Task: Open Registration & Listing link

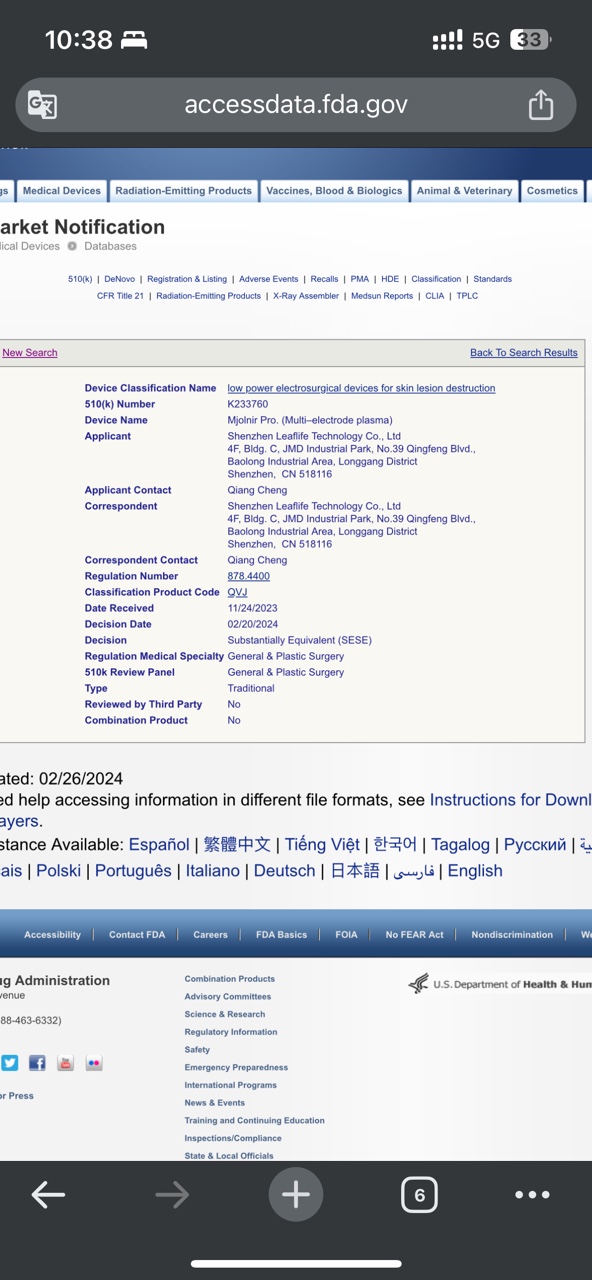Action: tap(187, 279)
